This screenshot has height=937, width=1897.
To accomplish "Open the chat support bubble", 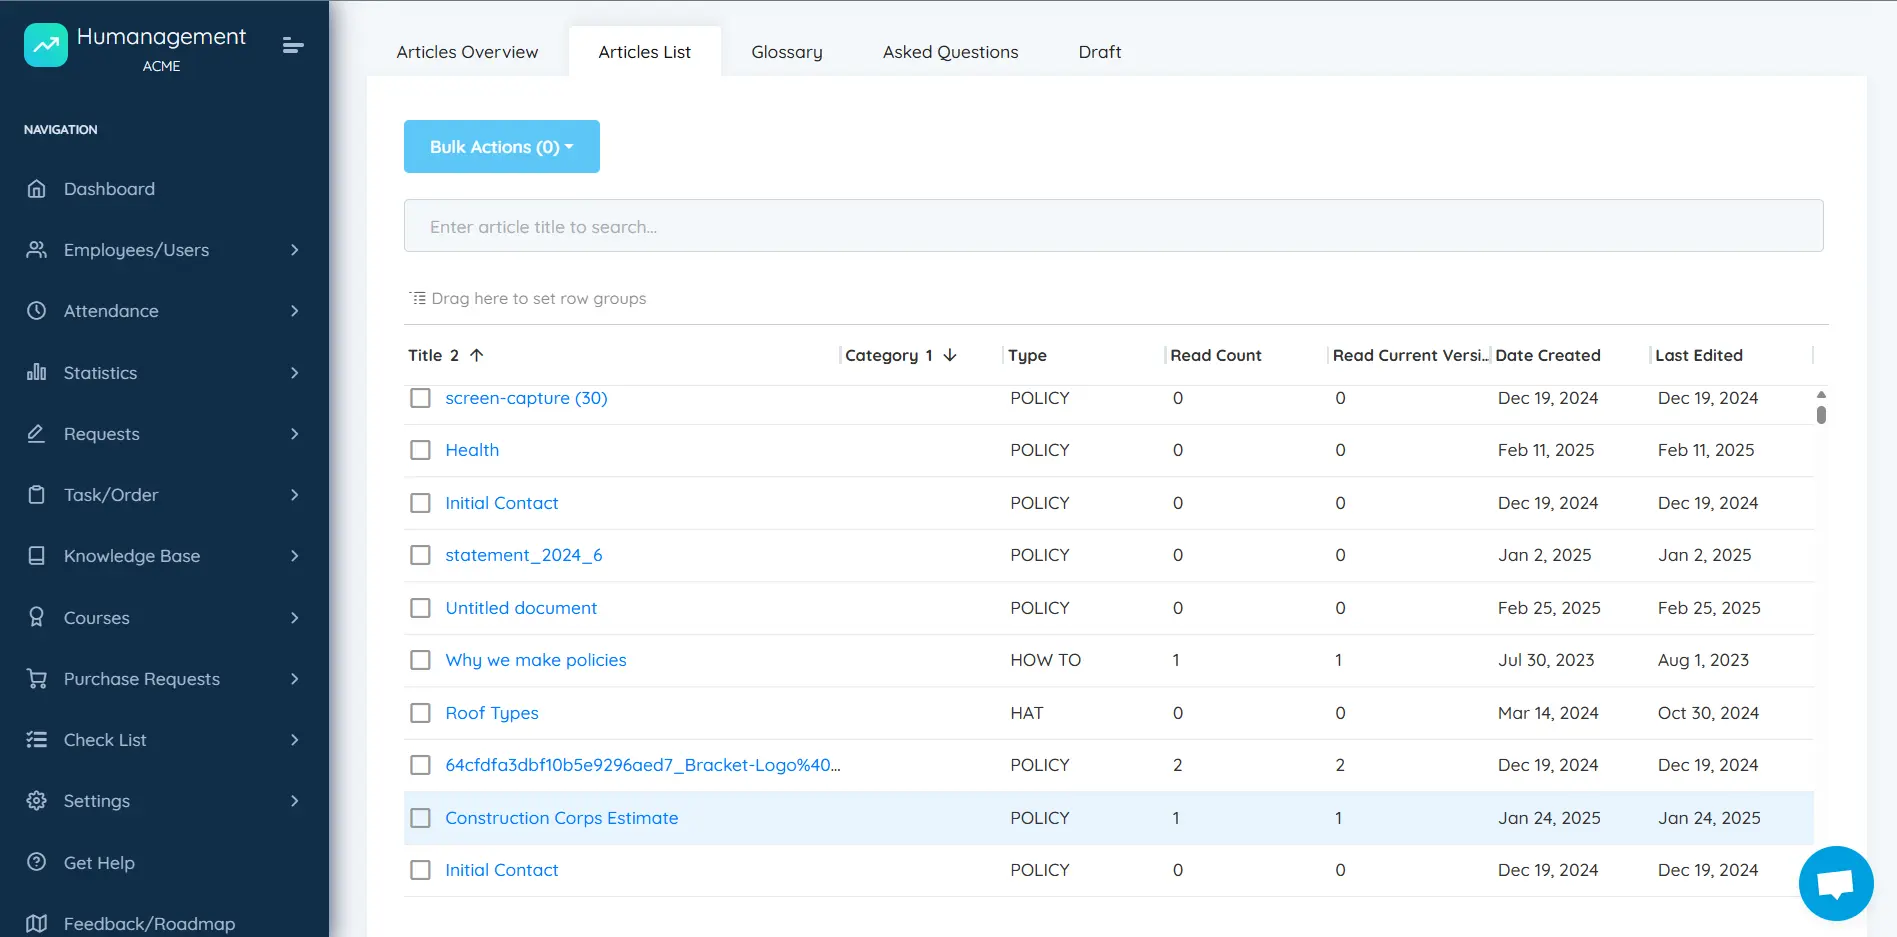I will (1835, 884).
